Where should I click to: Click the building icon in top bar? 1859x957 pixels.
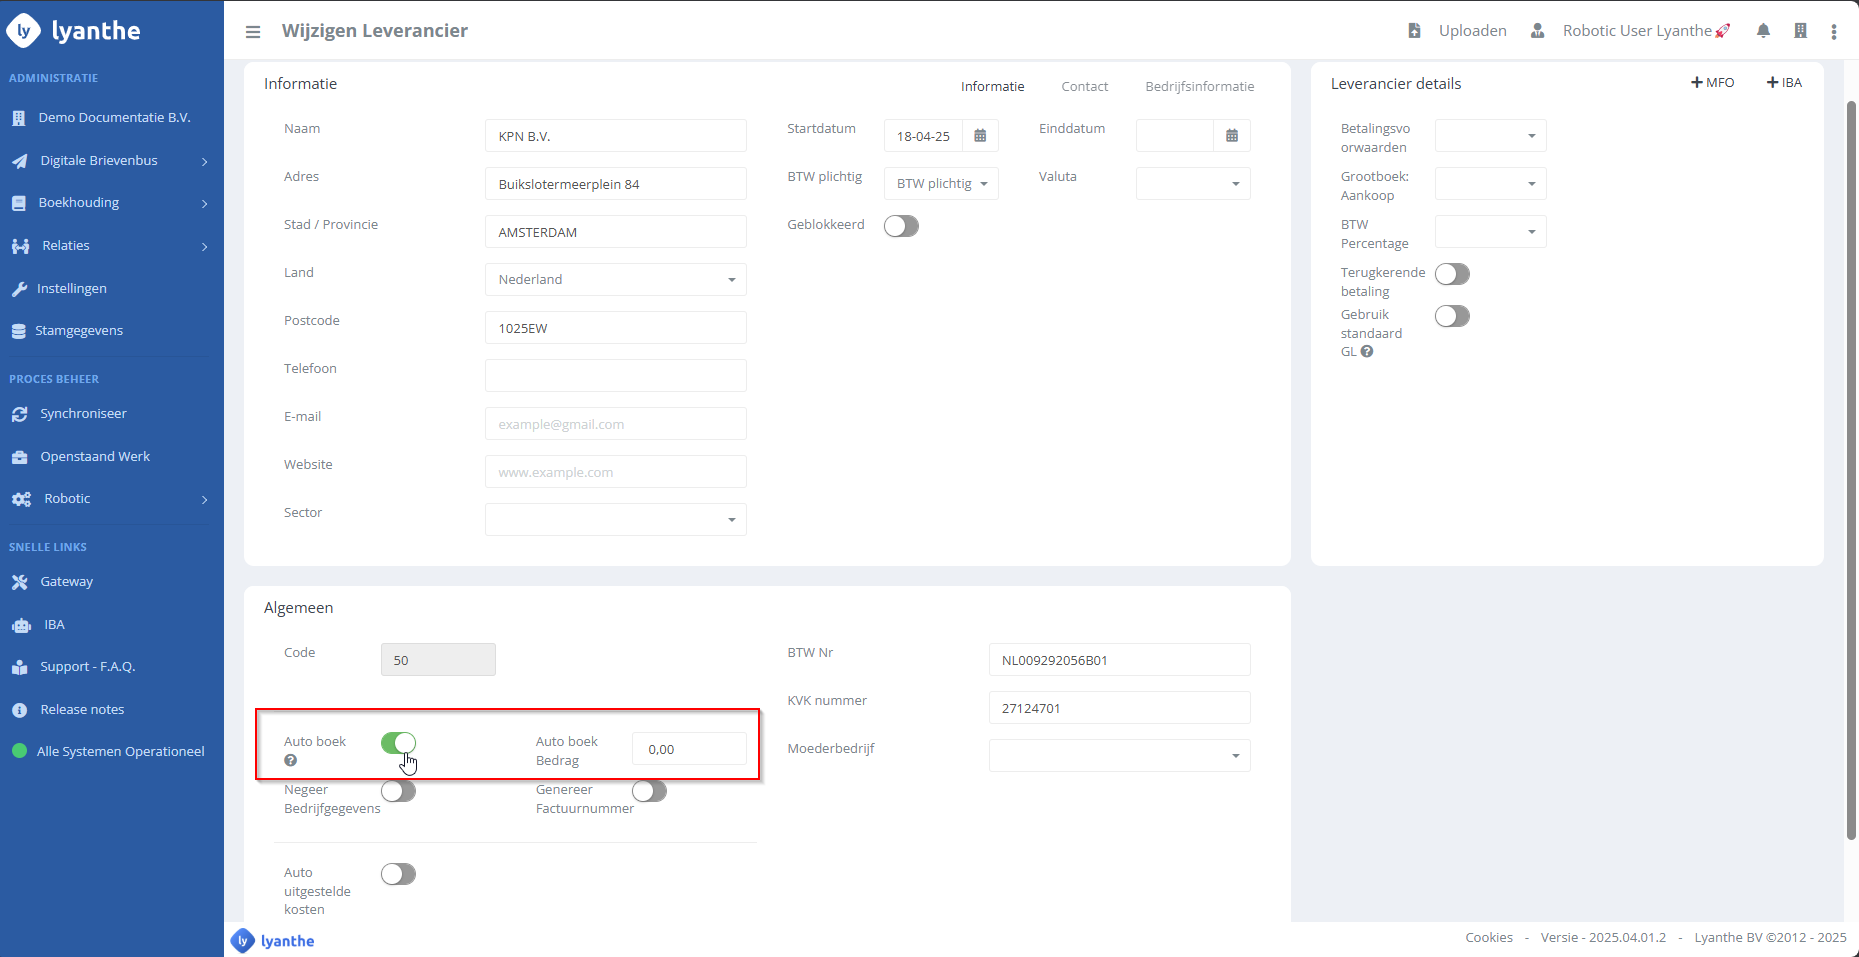1800,31
